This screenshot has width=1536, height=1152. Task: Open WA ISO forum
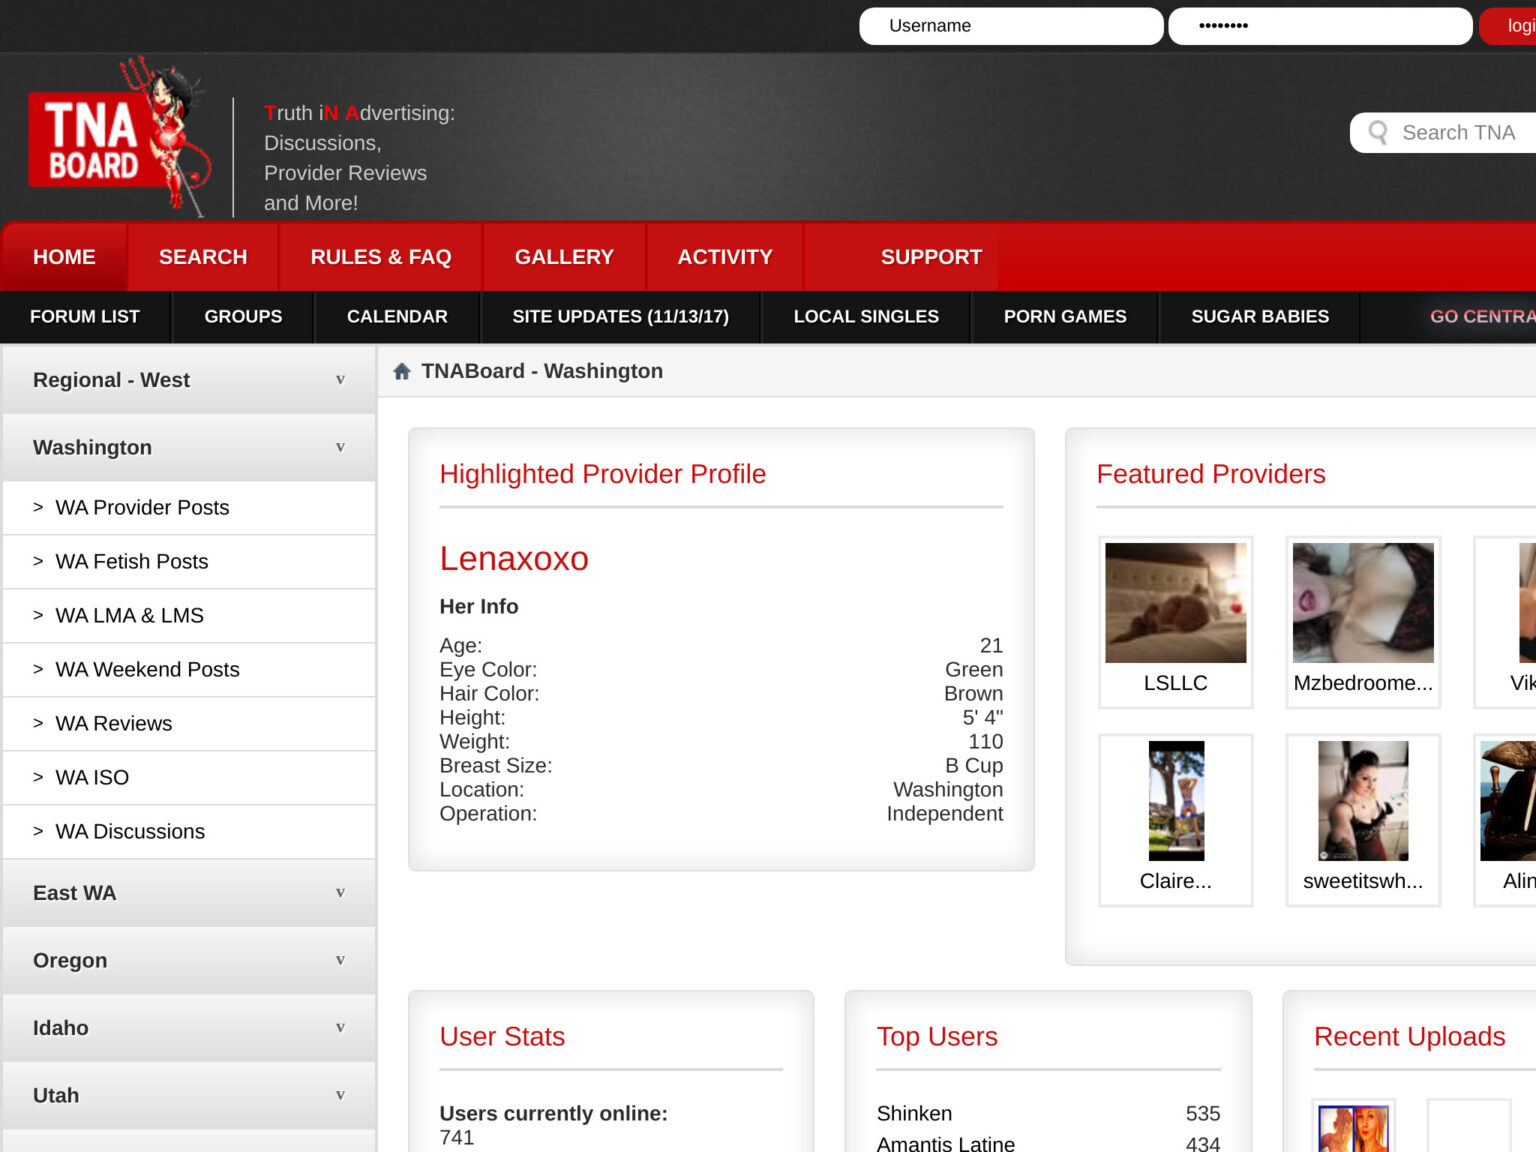pos(189,778)
